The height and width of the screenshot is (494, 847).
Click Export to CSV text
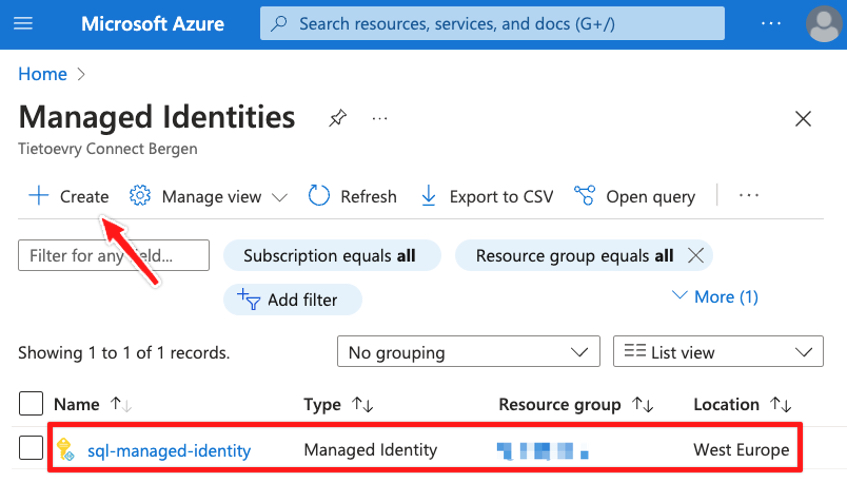[501, 197]
